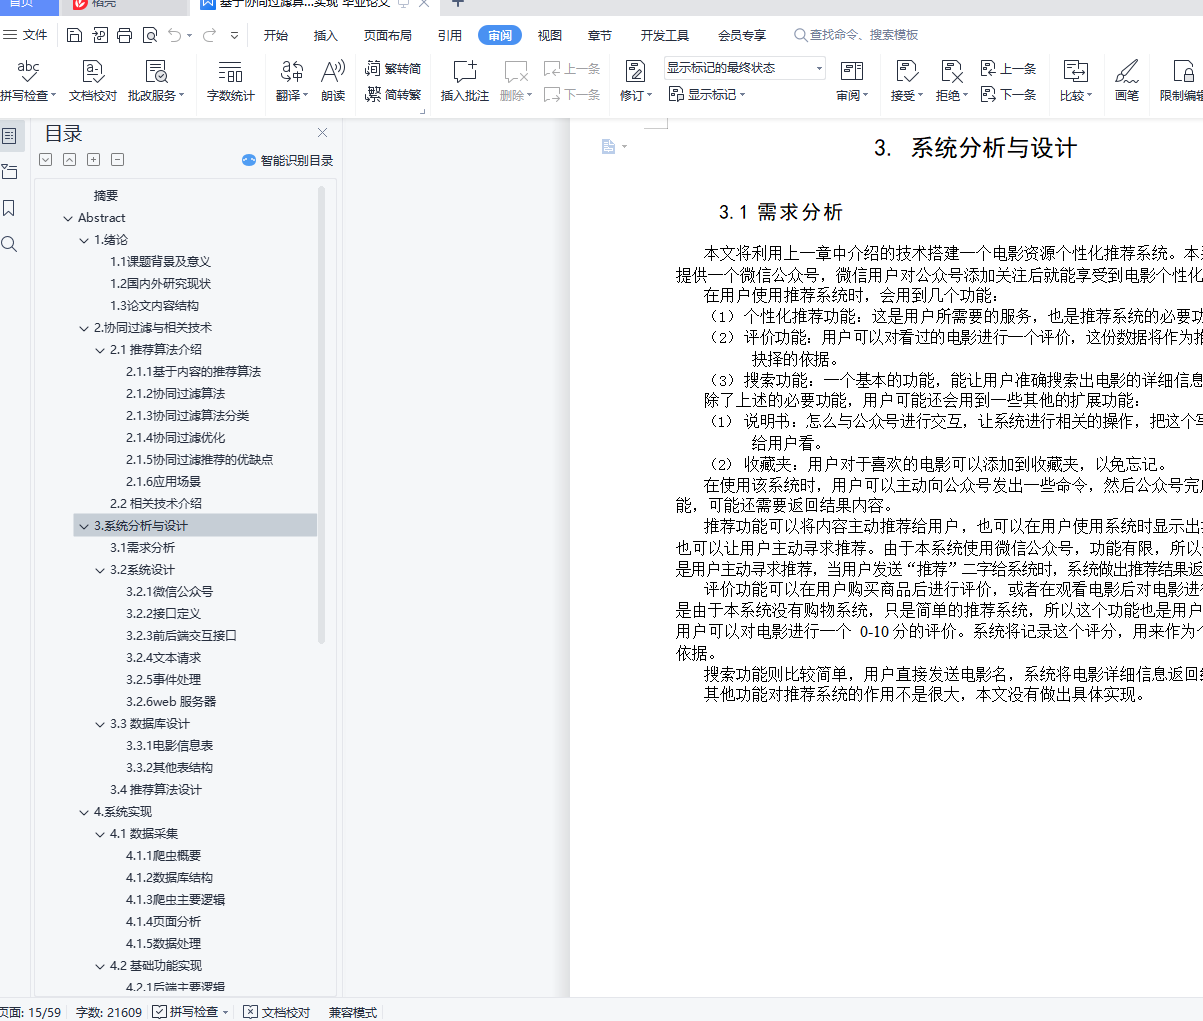Screen dimensions: 1203x1021
Task: Click 文档校对 document proofreading icon
Action: point(93,81)
